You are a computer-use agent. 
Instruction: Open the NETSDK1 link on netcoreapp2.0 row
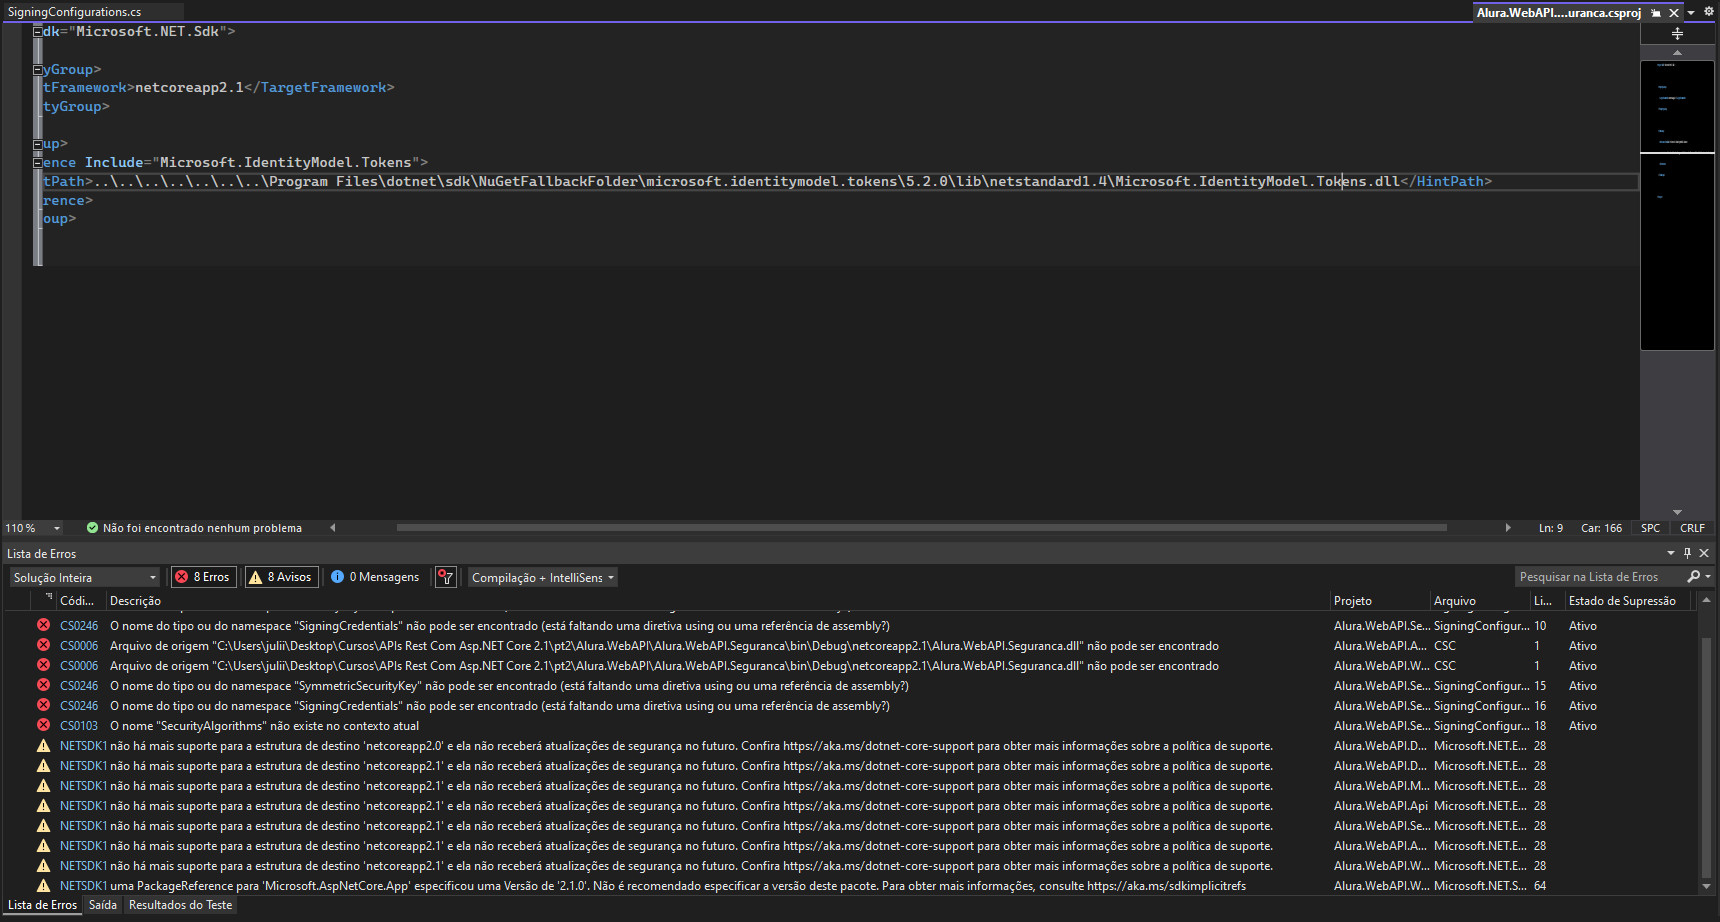point(83,746)
